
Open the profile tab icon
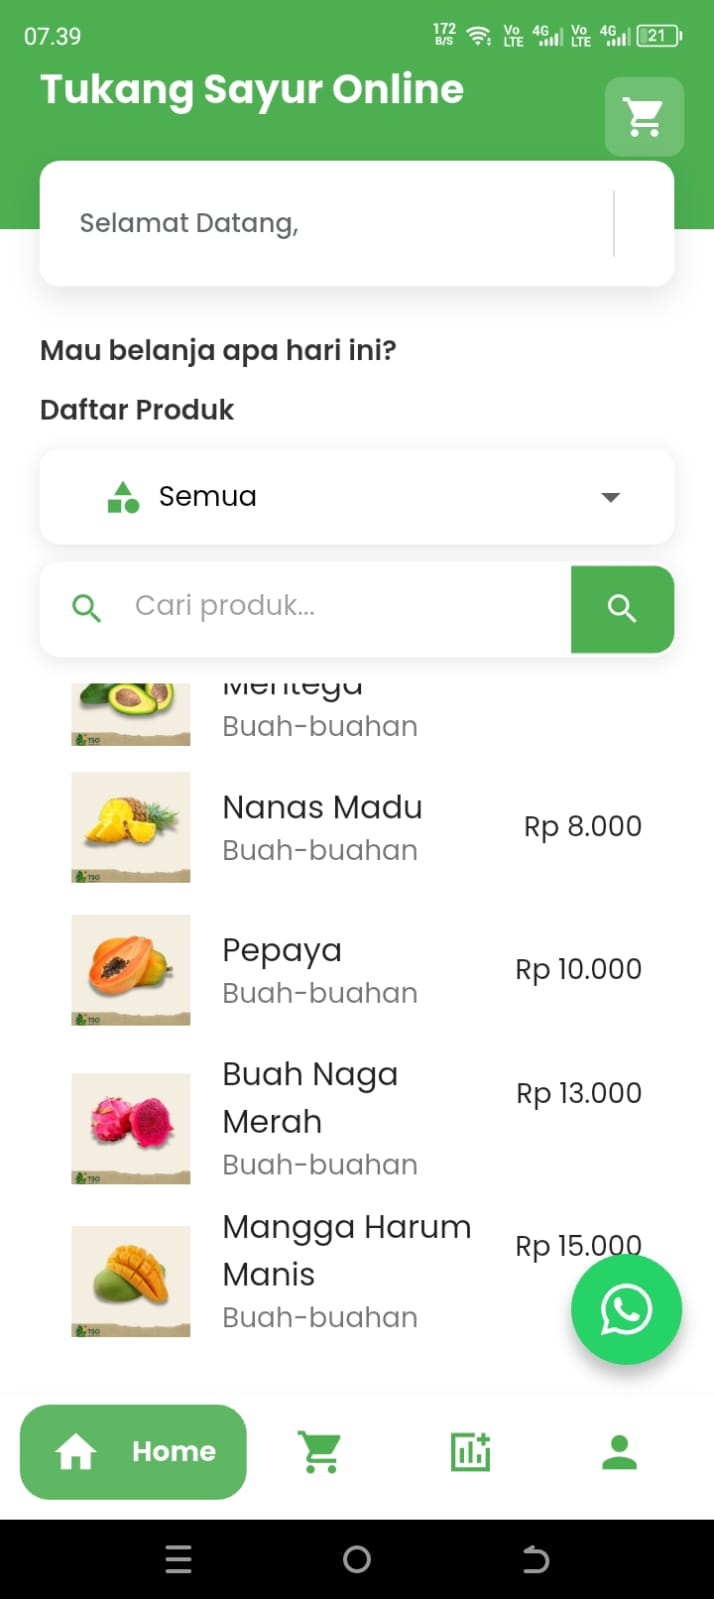point(619,1452)
